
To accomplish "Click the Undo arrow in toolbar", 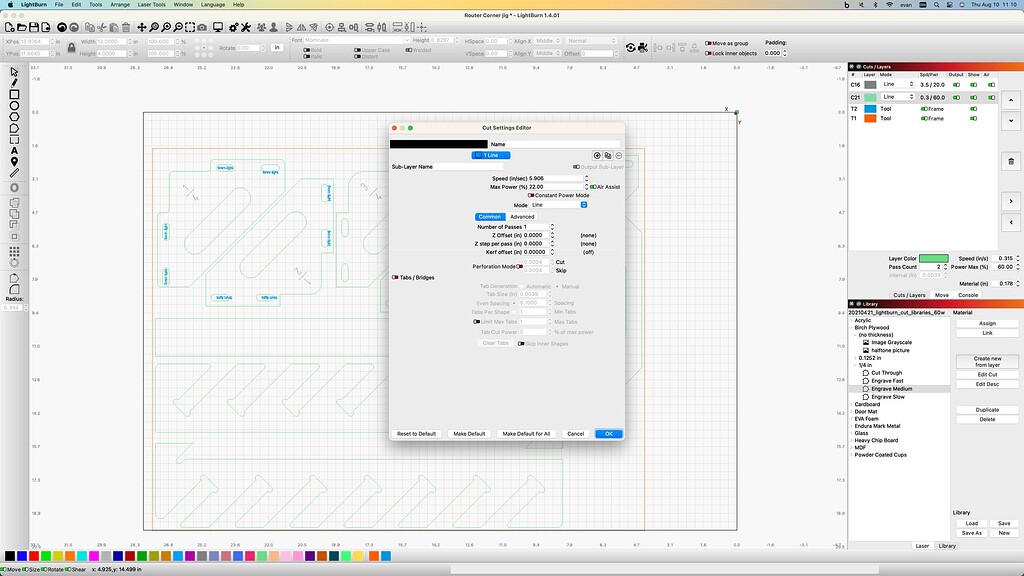I will point(62,27).
